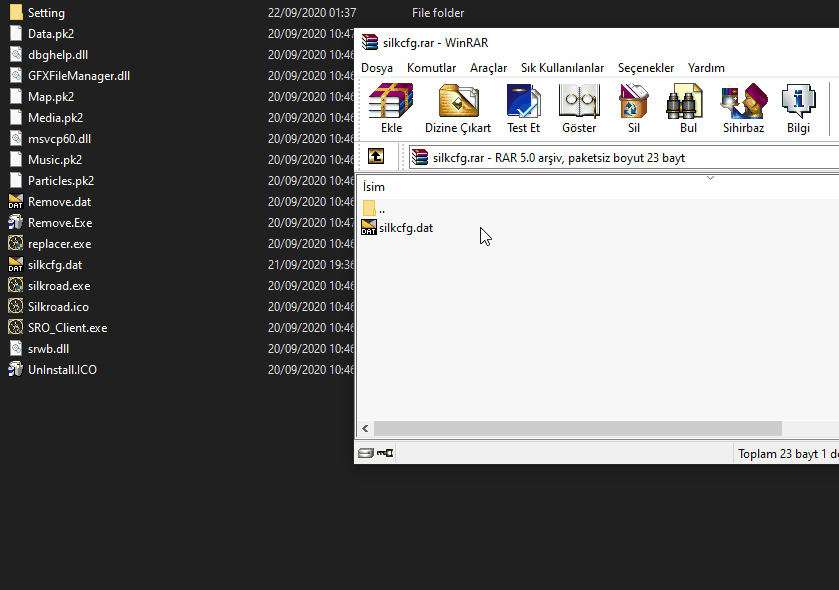Screen dimensions: 839x590
Task: Select GFXFileManager.dll in Explorer
Action: click(79, 75)
